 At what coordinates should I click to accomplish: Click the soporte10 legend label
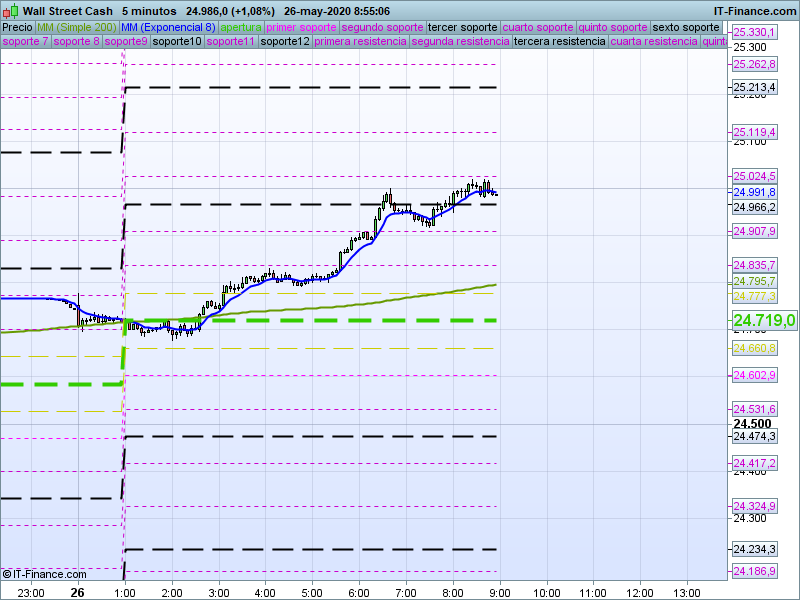coord(177,42)
